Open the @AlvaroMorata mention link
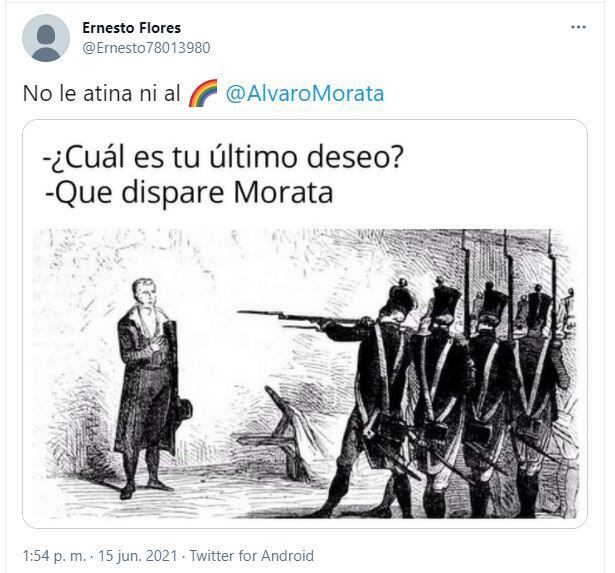Screen dimensions: 615x573 coord(305,94)
